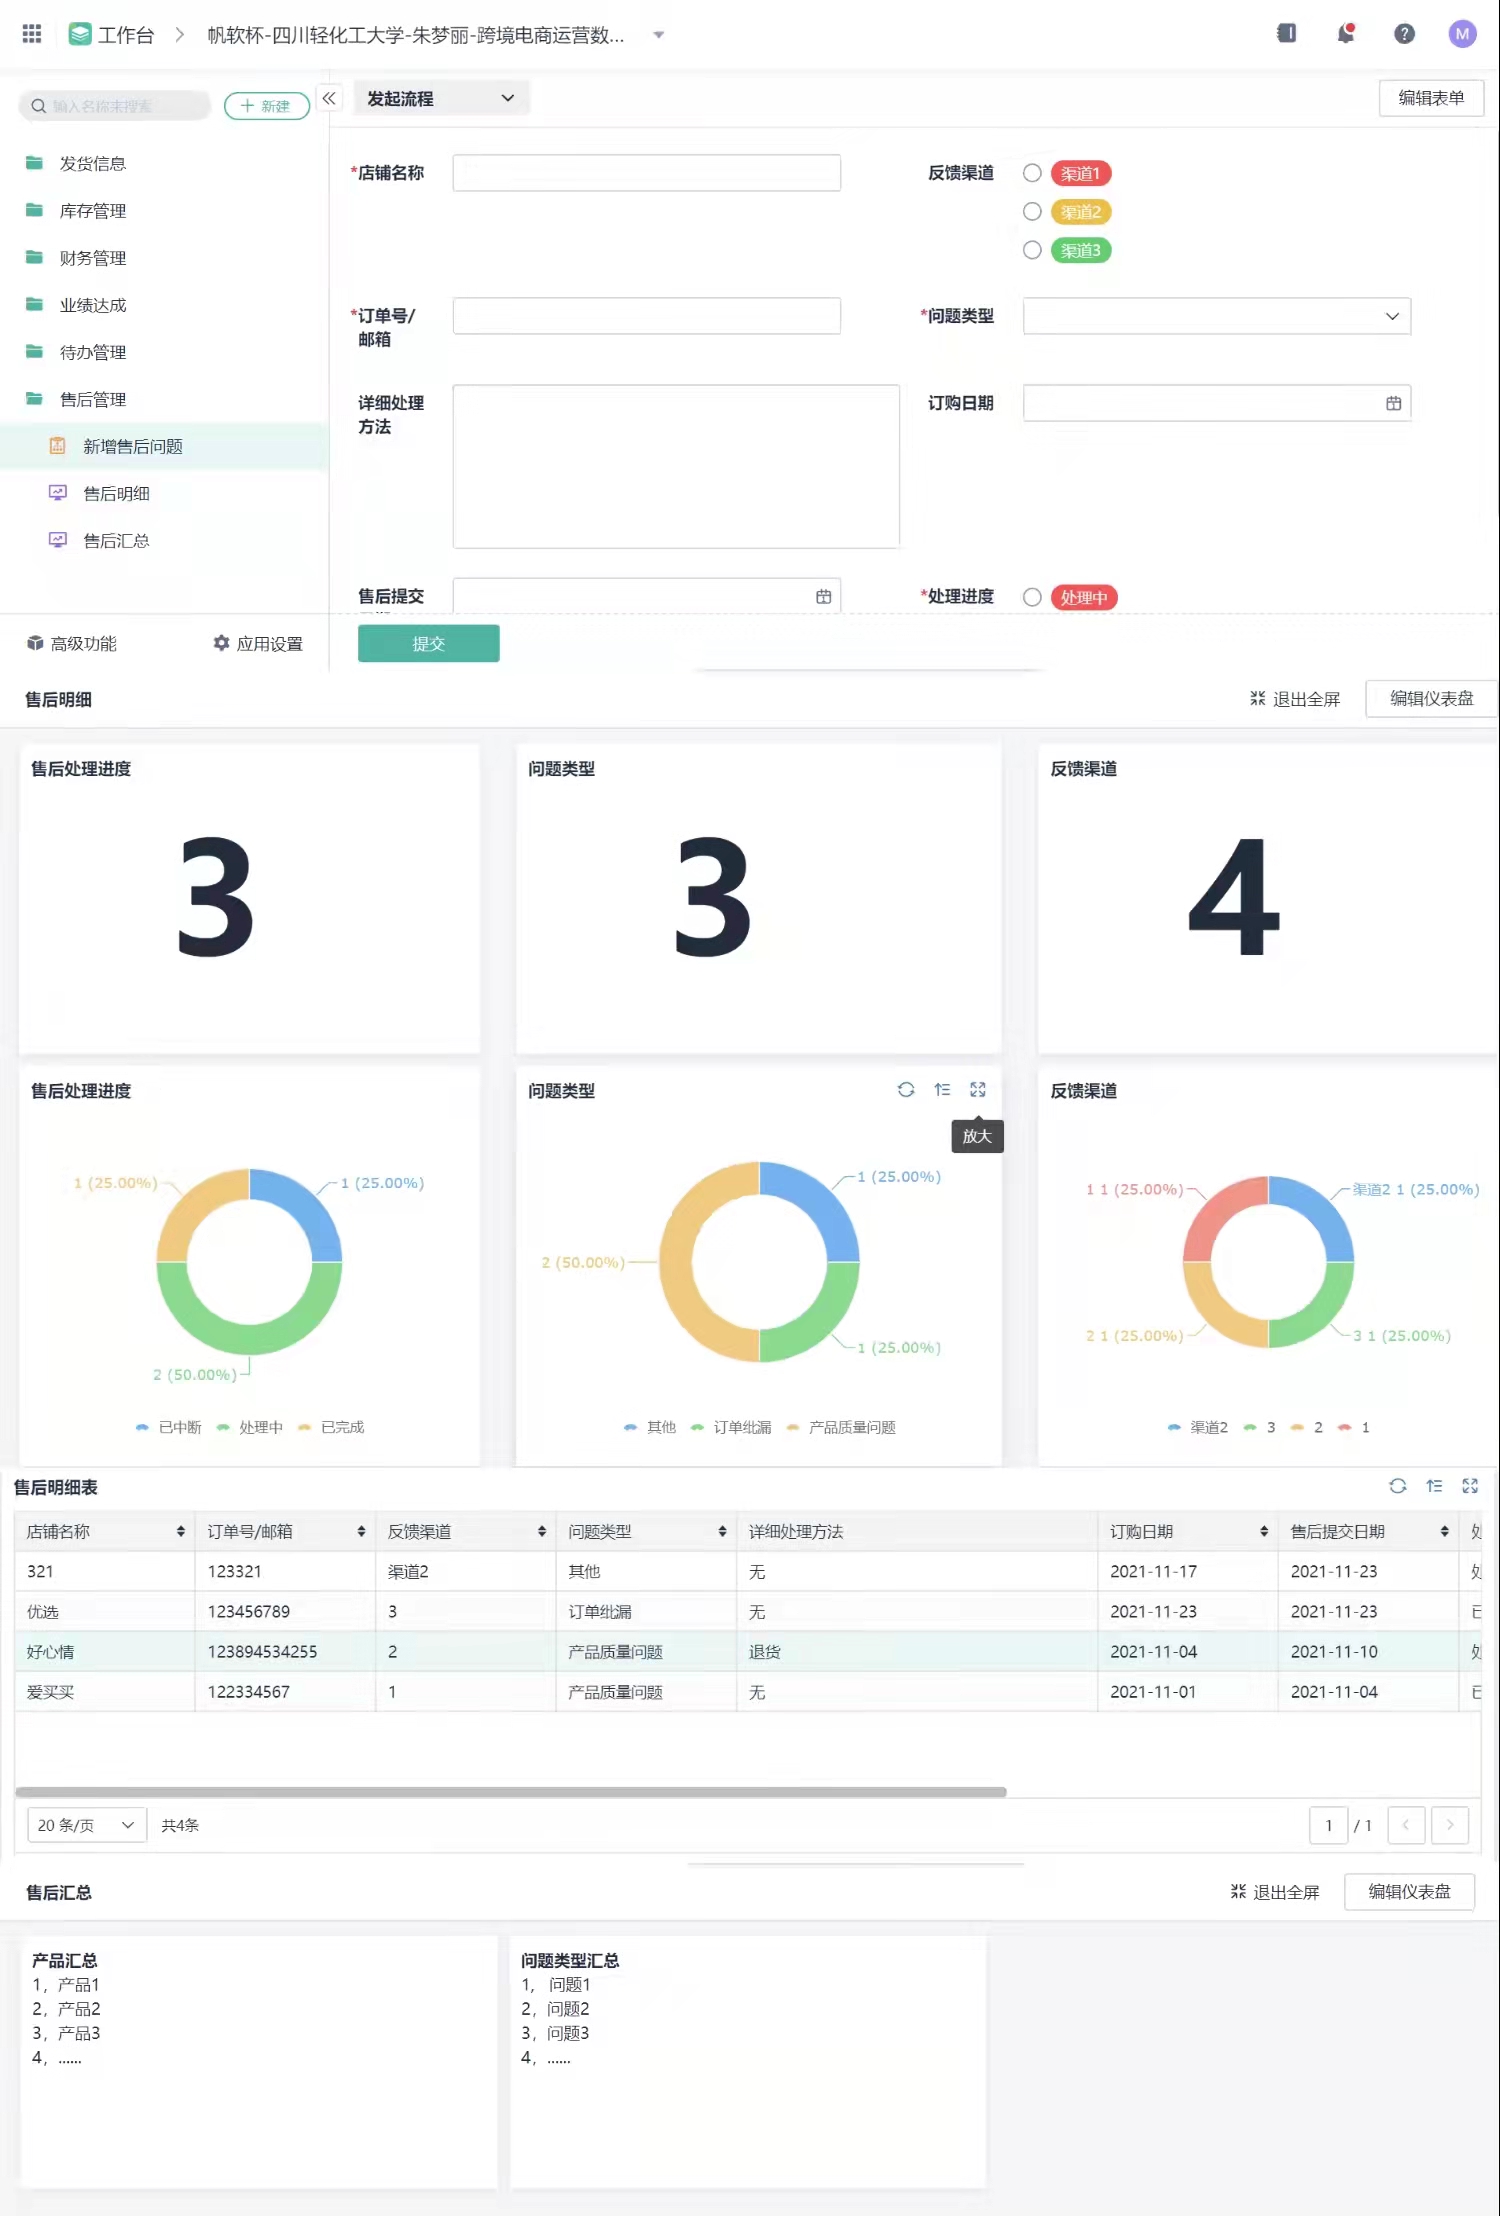Image resolution: width=1500 pixels, height=2216 pixels.
Task: Select the 渠道2 radio button
Action: click(x=1032, y=212)
